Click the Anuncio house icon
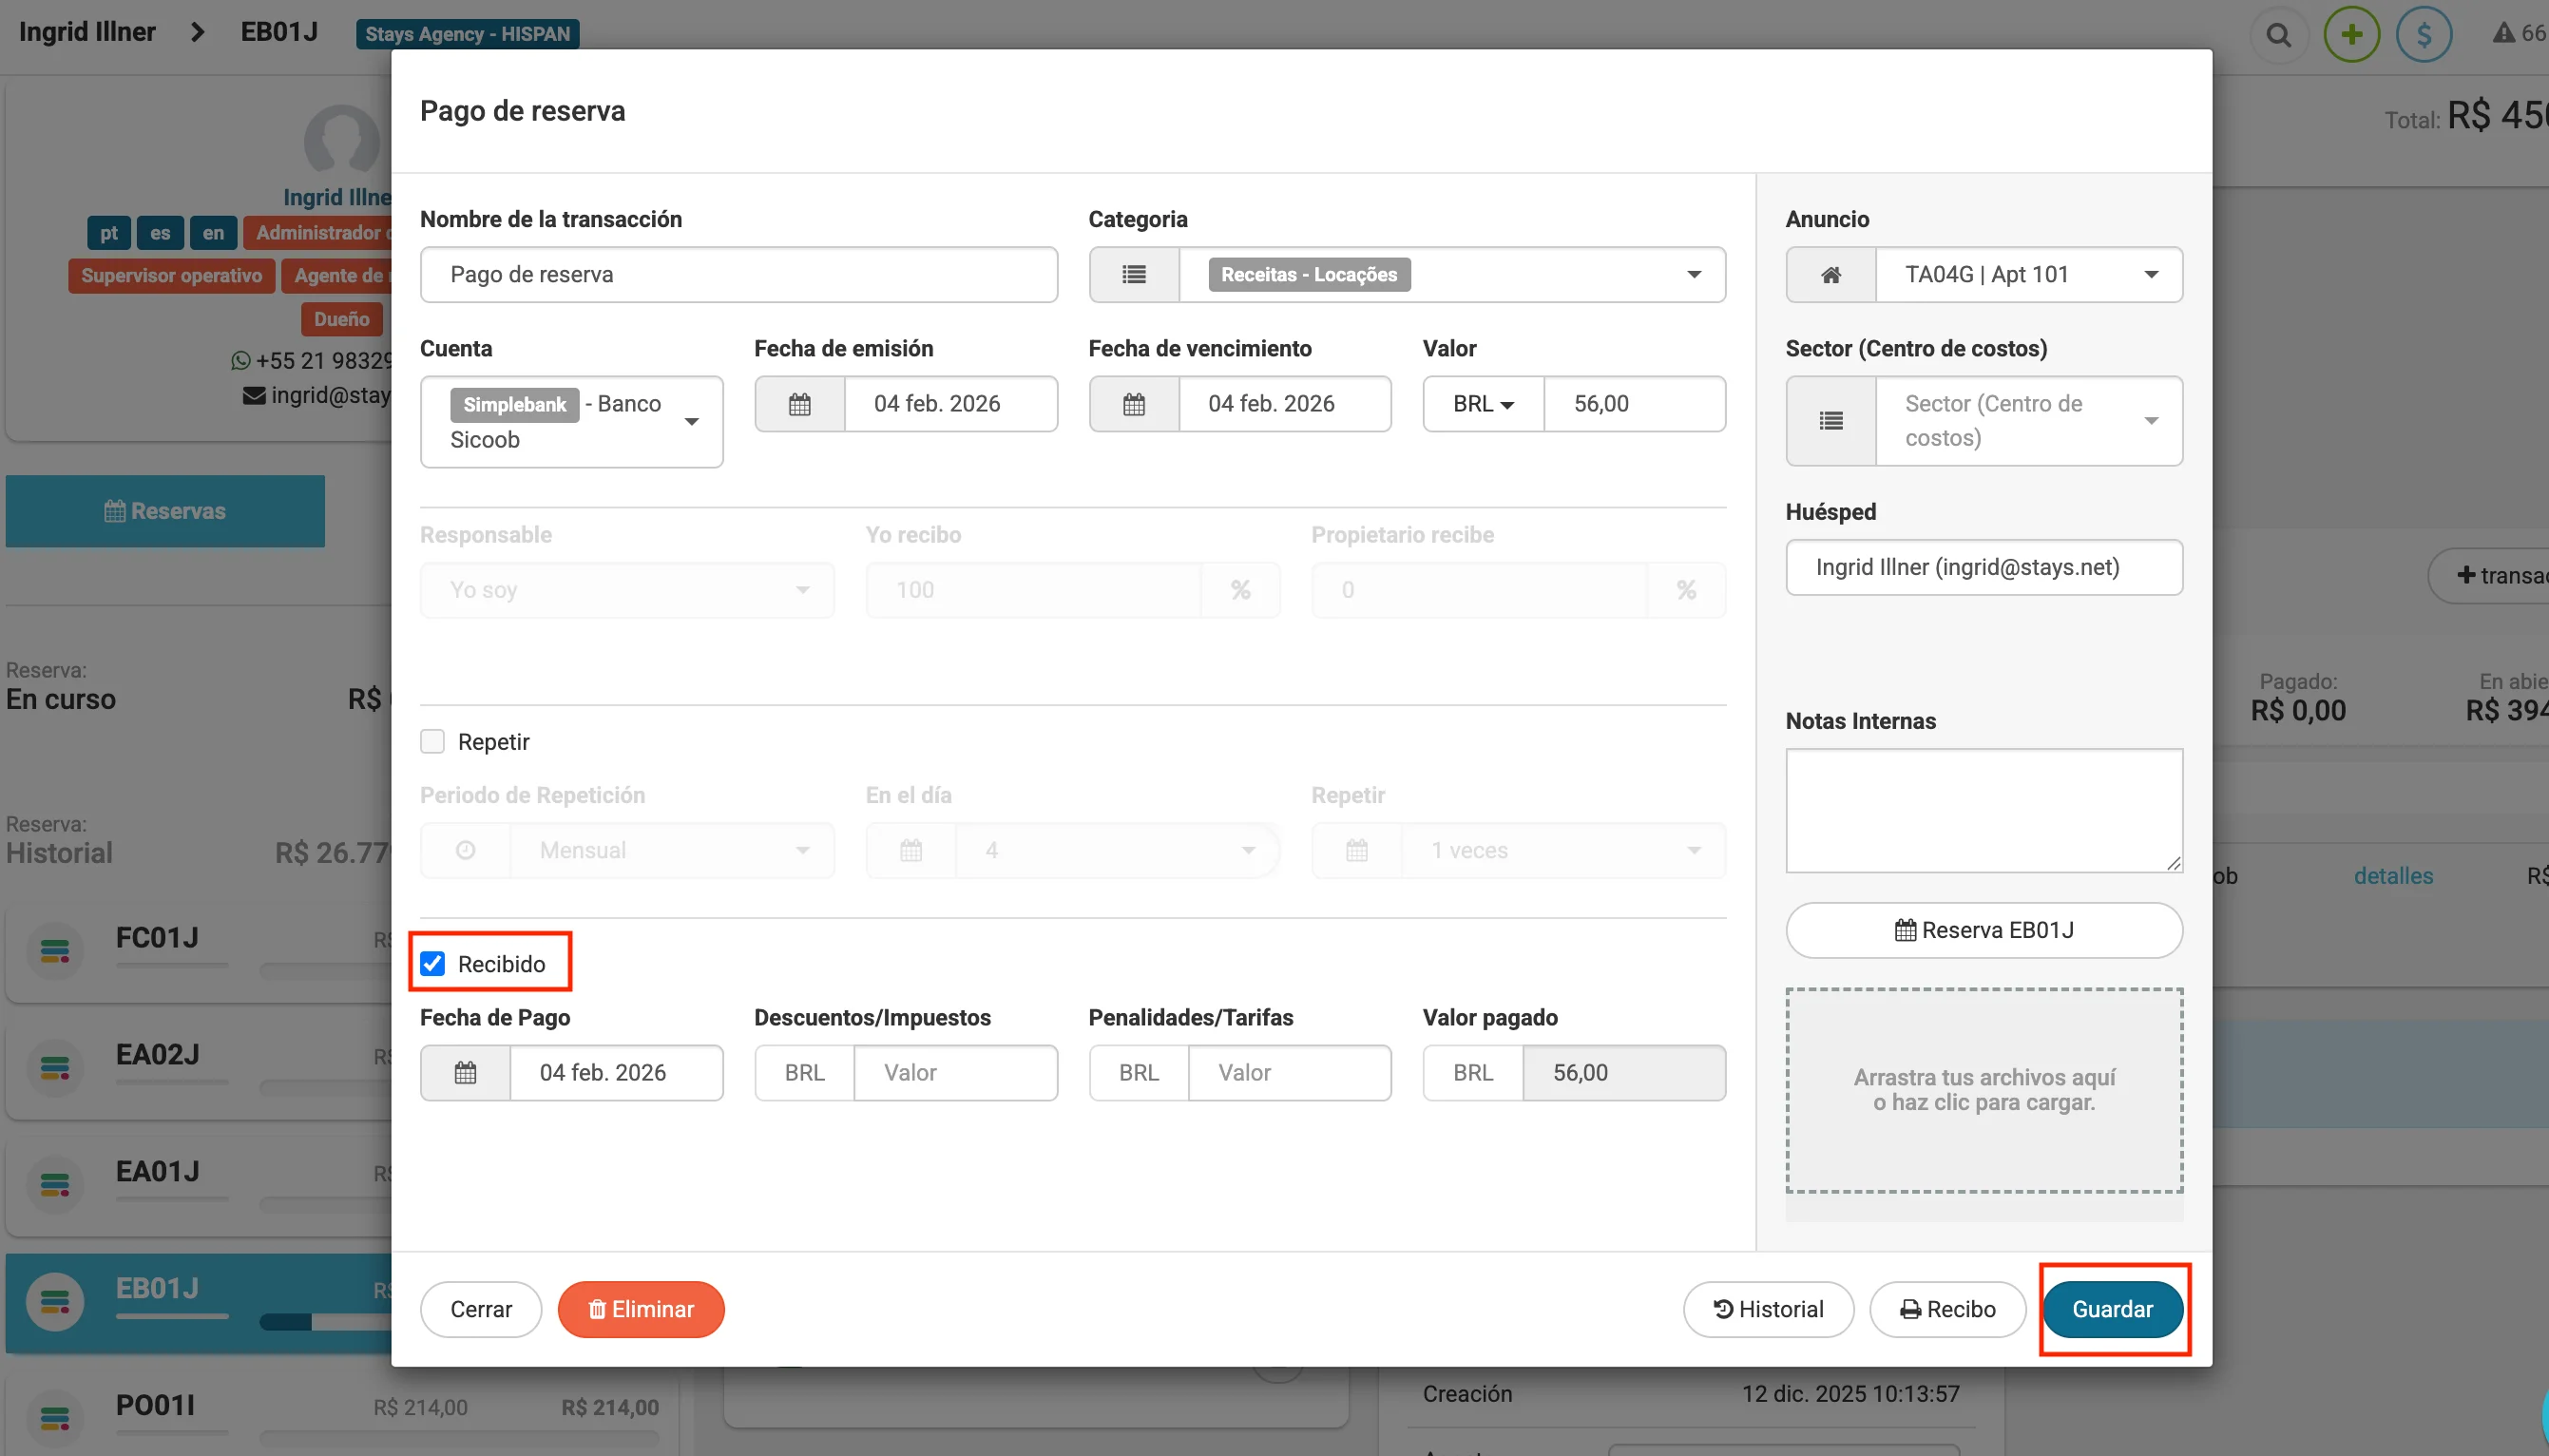This screenshot has height=1456, width=2549. coord(1830,275)
